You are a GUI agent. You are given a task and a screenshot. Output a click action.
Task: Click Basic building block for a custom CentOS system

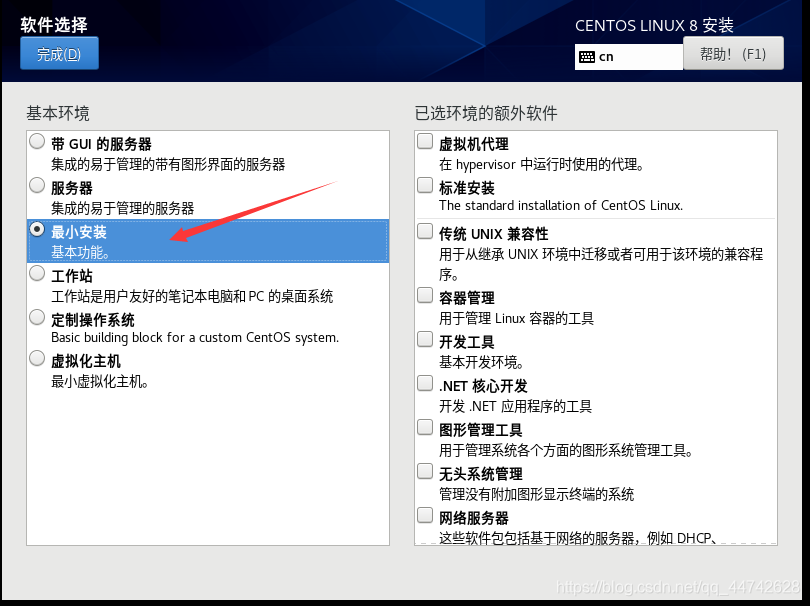195,337
